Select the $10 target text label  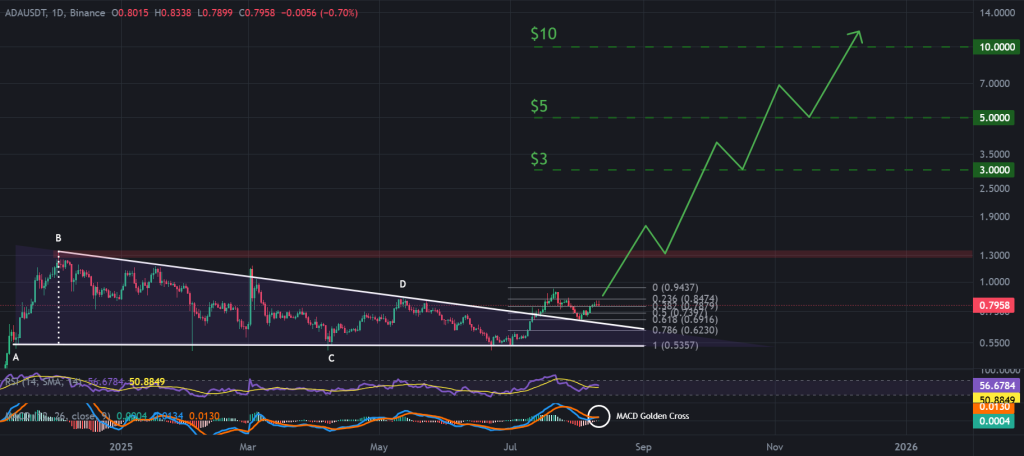544,33
